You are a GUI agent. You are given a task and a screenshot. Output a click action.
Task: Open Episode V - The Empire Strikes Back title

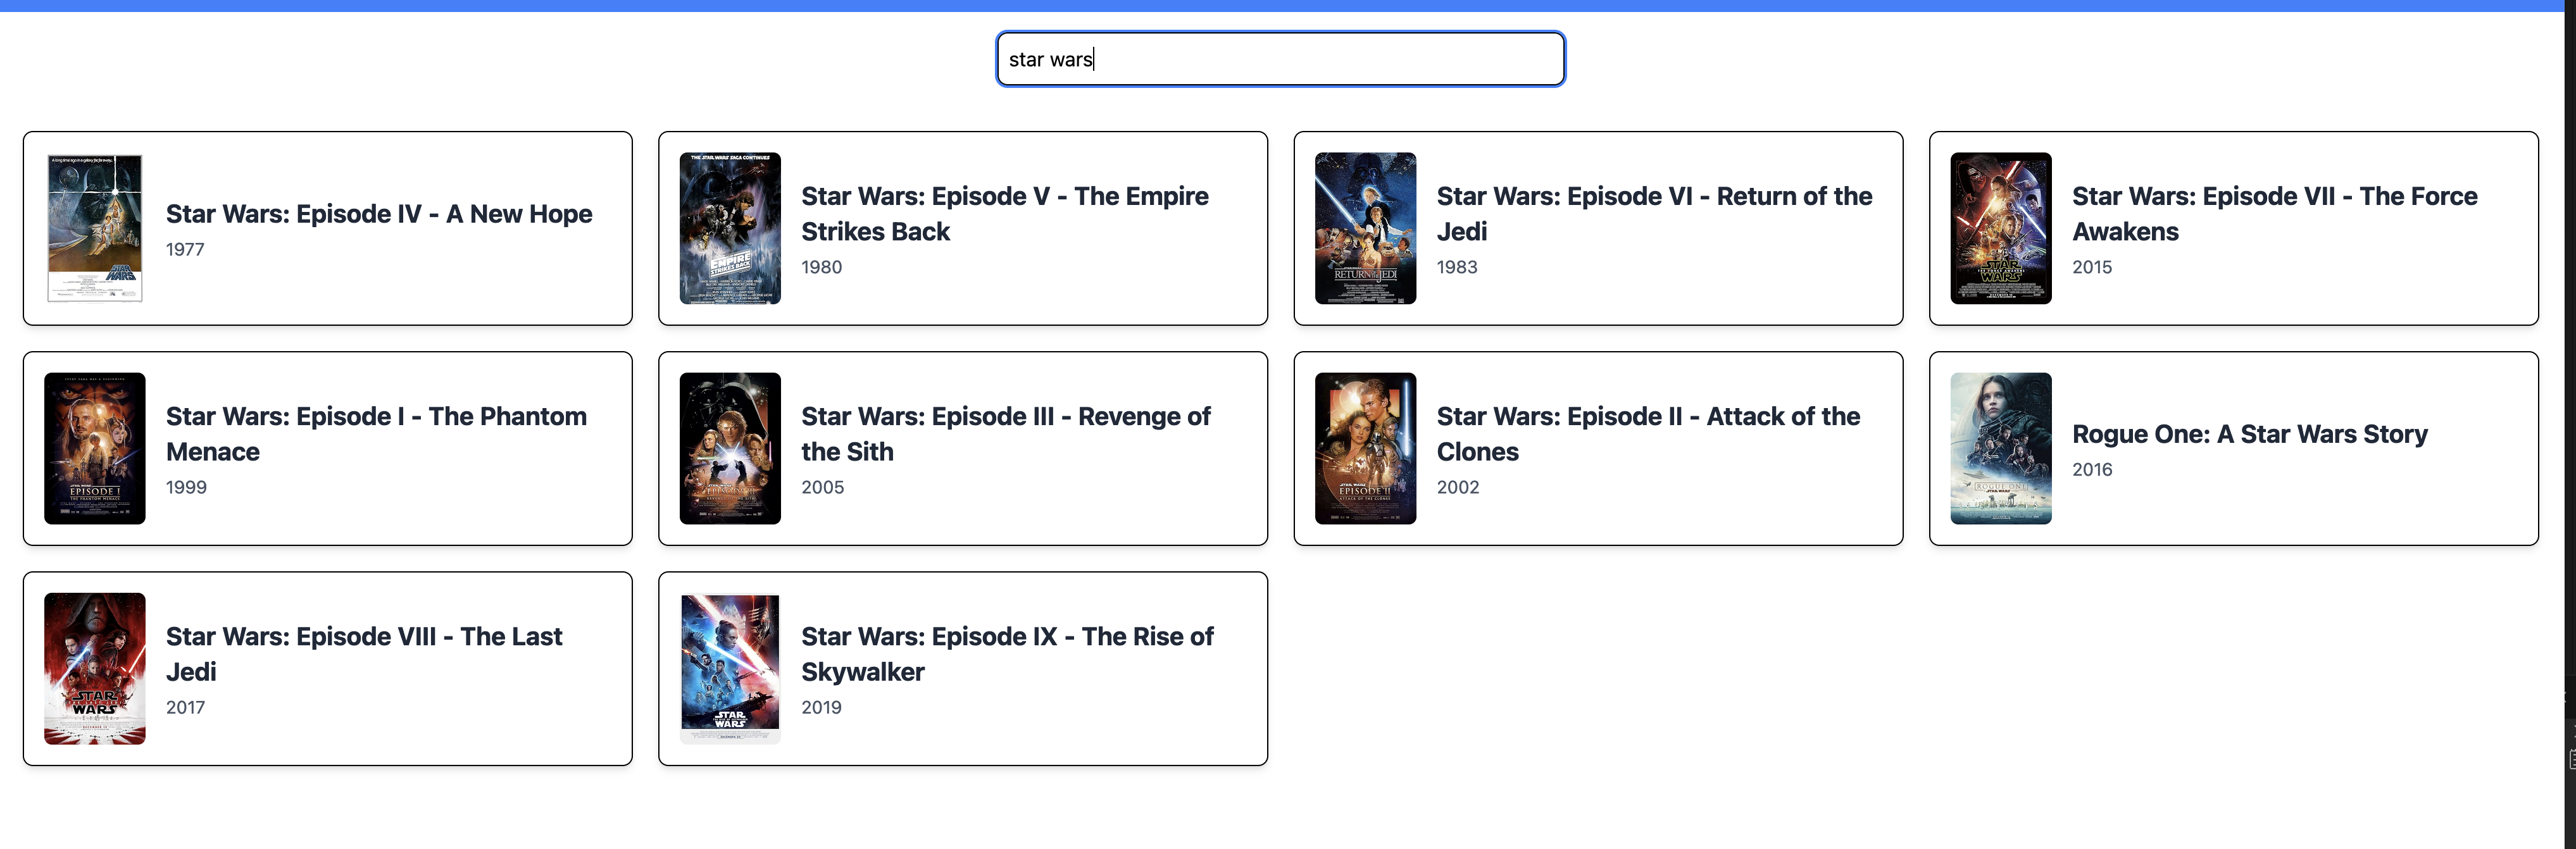click(1004, 213)
